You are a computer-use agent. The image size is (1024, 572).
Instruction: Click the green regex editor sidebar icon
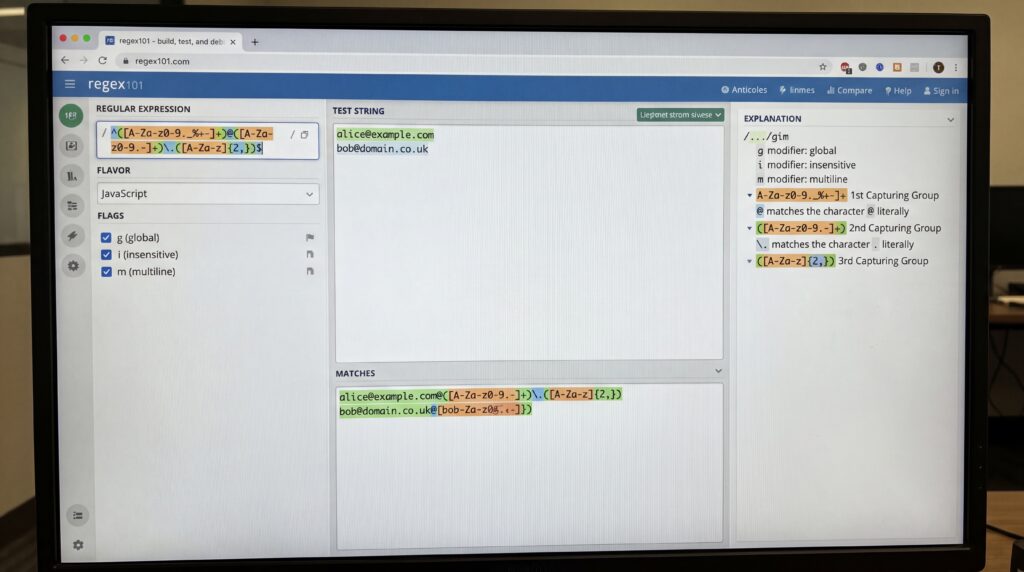[x=71, y=116]
